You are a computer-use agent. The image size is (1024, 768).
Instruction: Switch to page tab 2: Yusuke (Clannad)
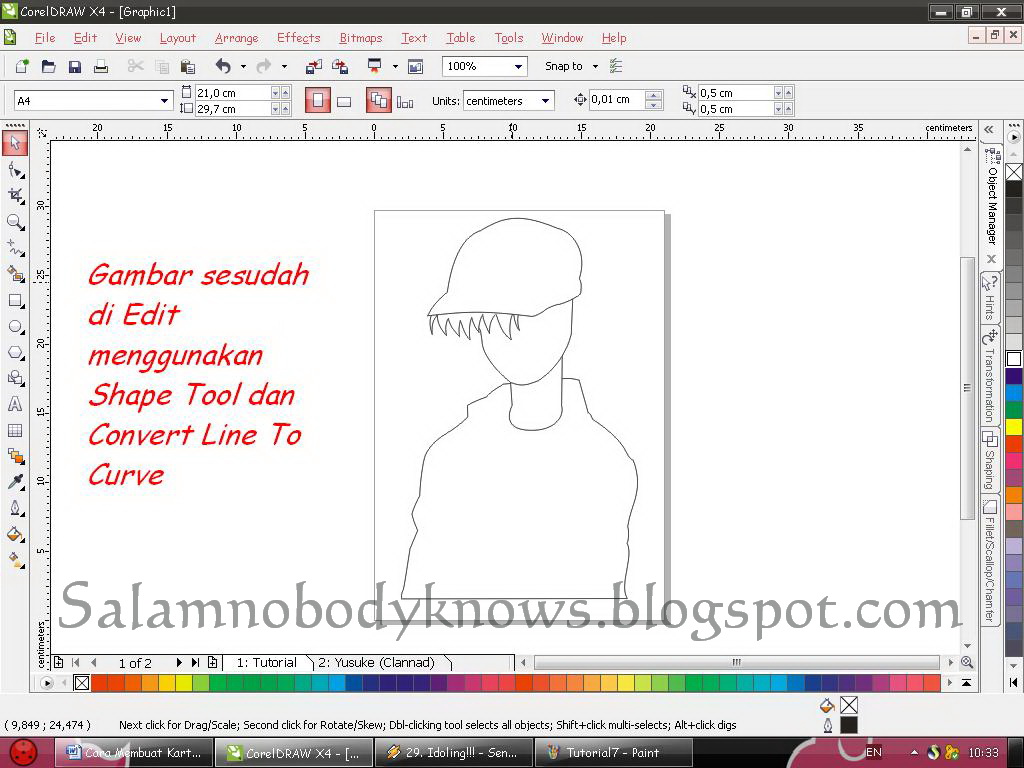pyautogui.click(x=377, y=663)
